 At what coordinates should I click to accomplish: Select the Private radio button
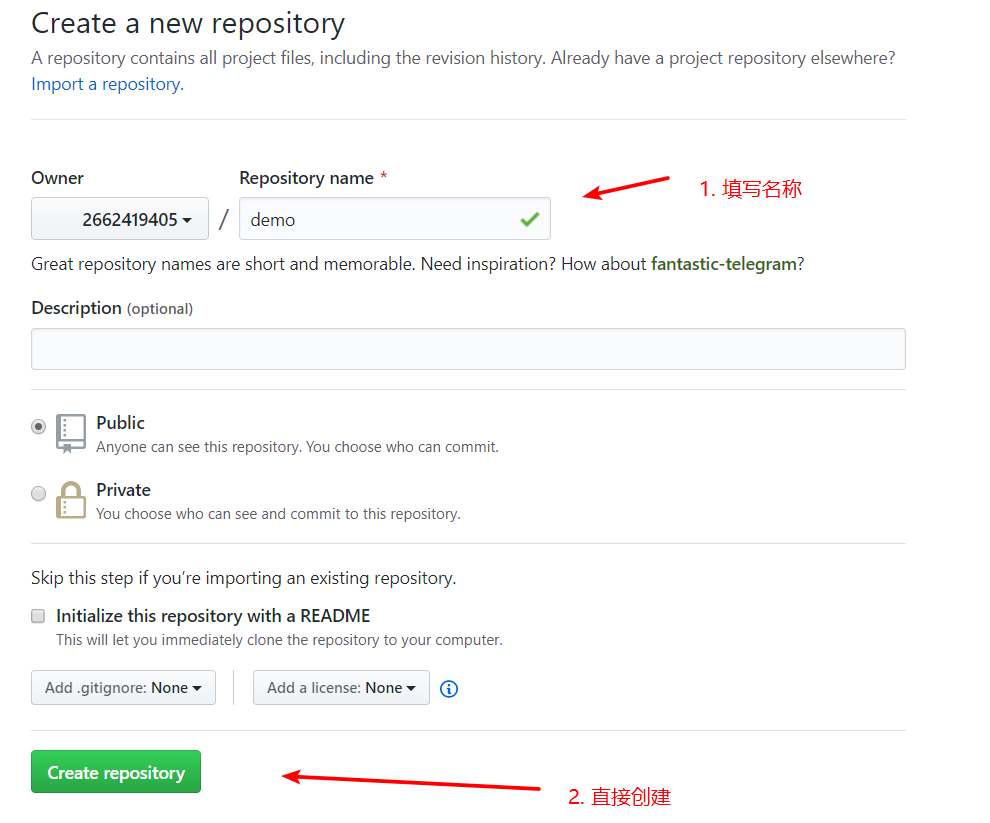tap(39, 493)
